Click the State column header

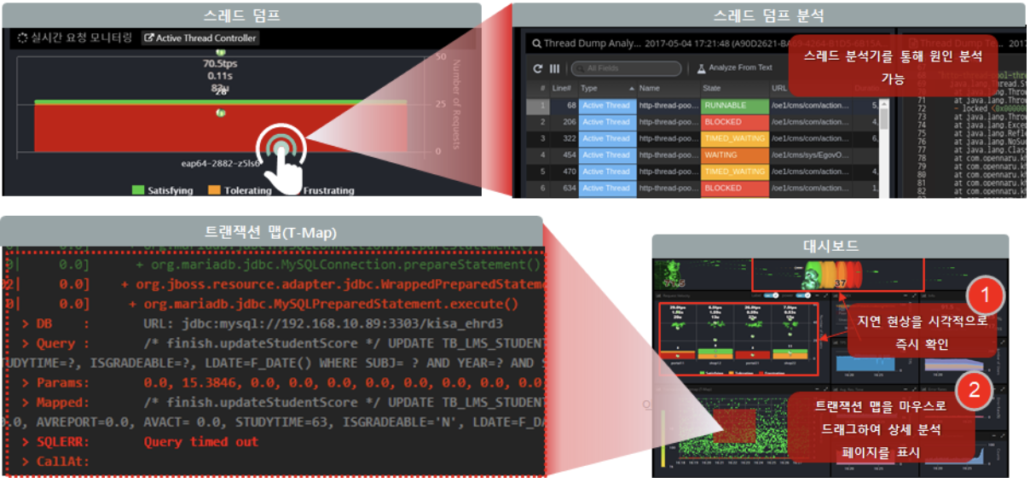(718, 88)
